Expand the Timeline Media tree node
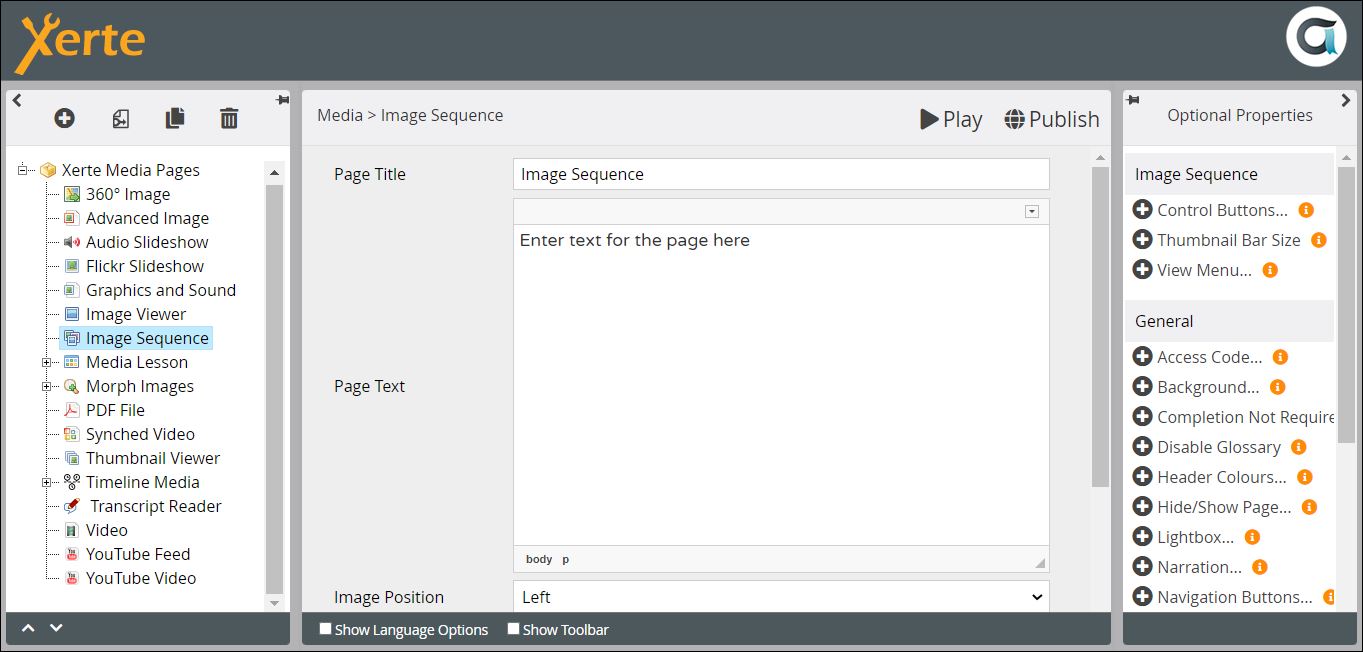 coord(46,482)
